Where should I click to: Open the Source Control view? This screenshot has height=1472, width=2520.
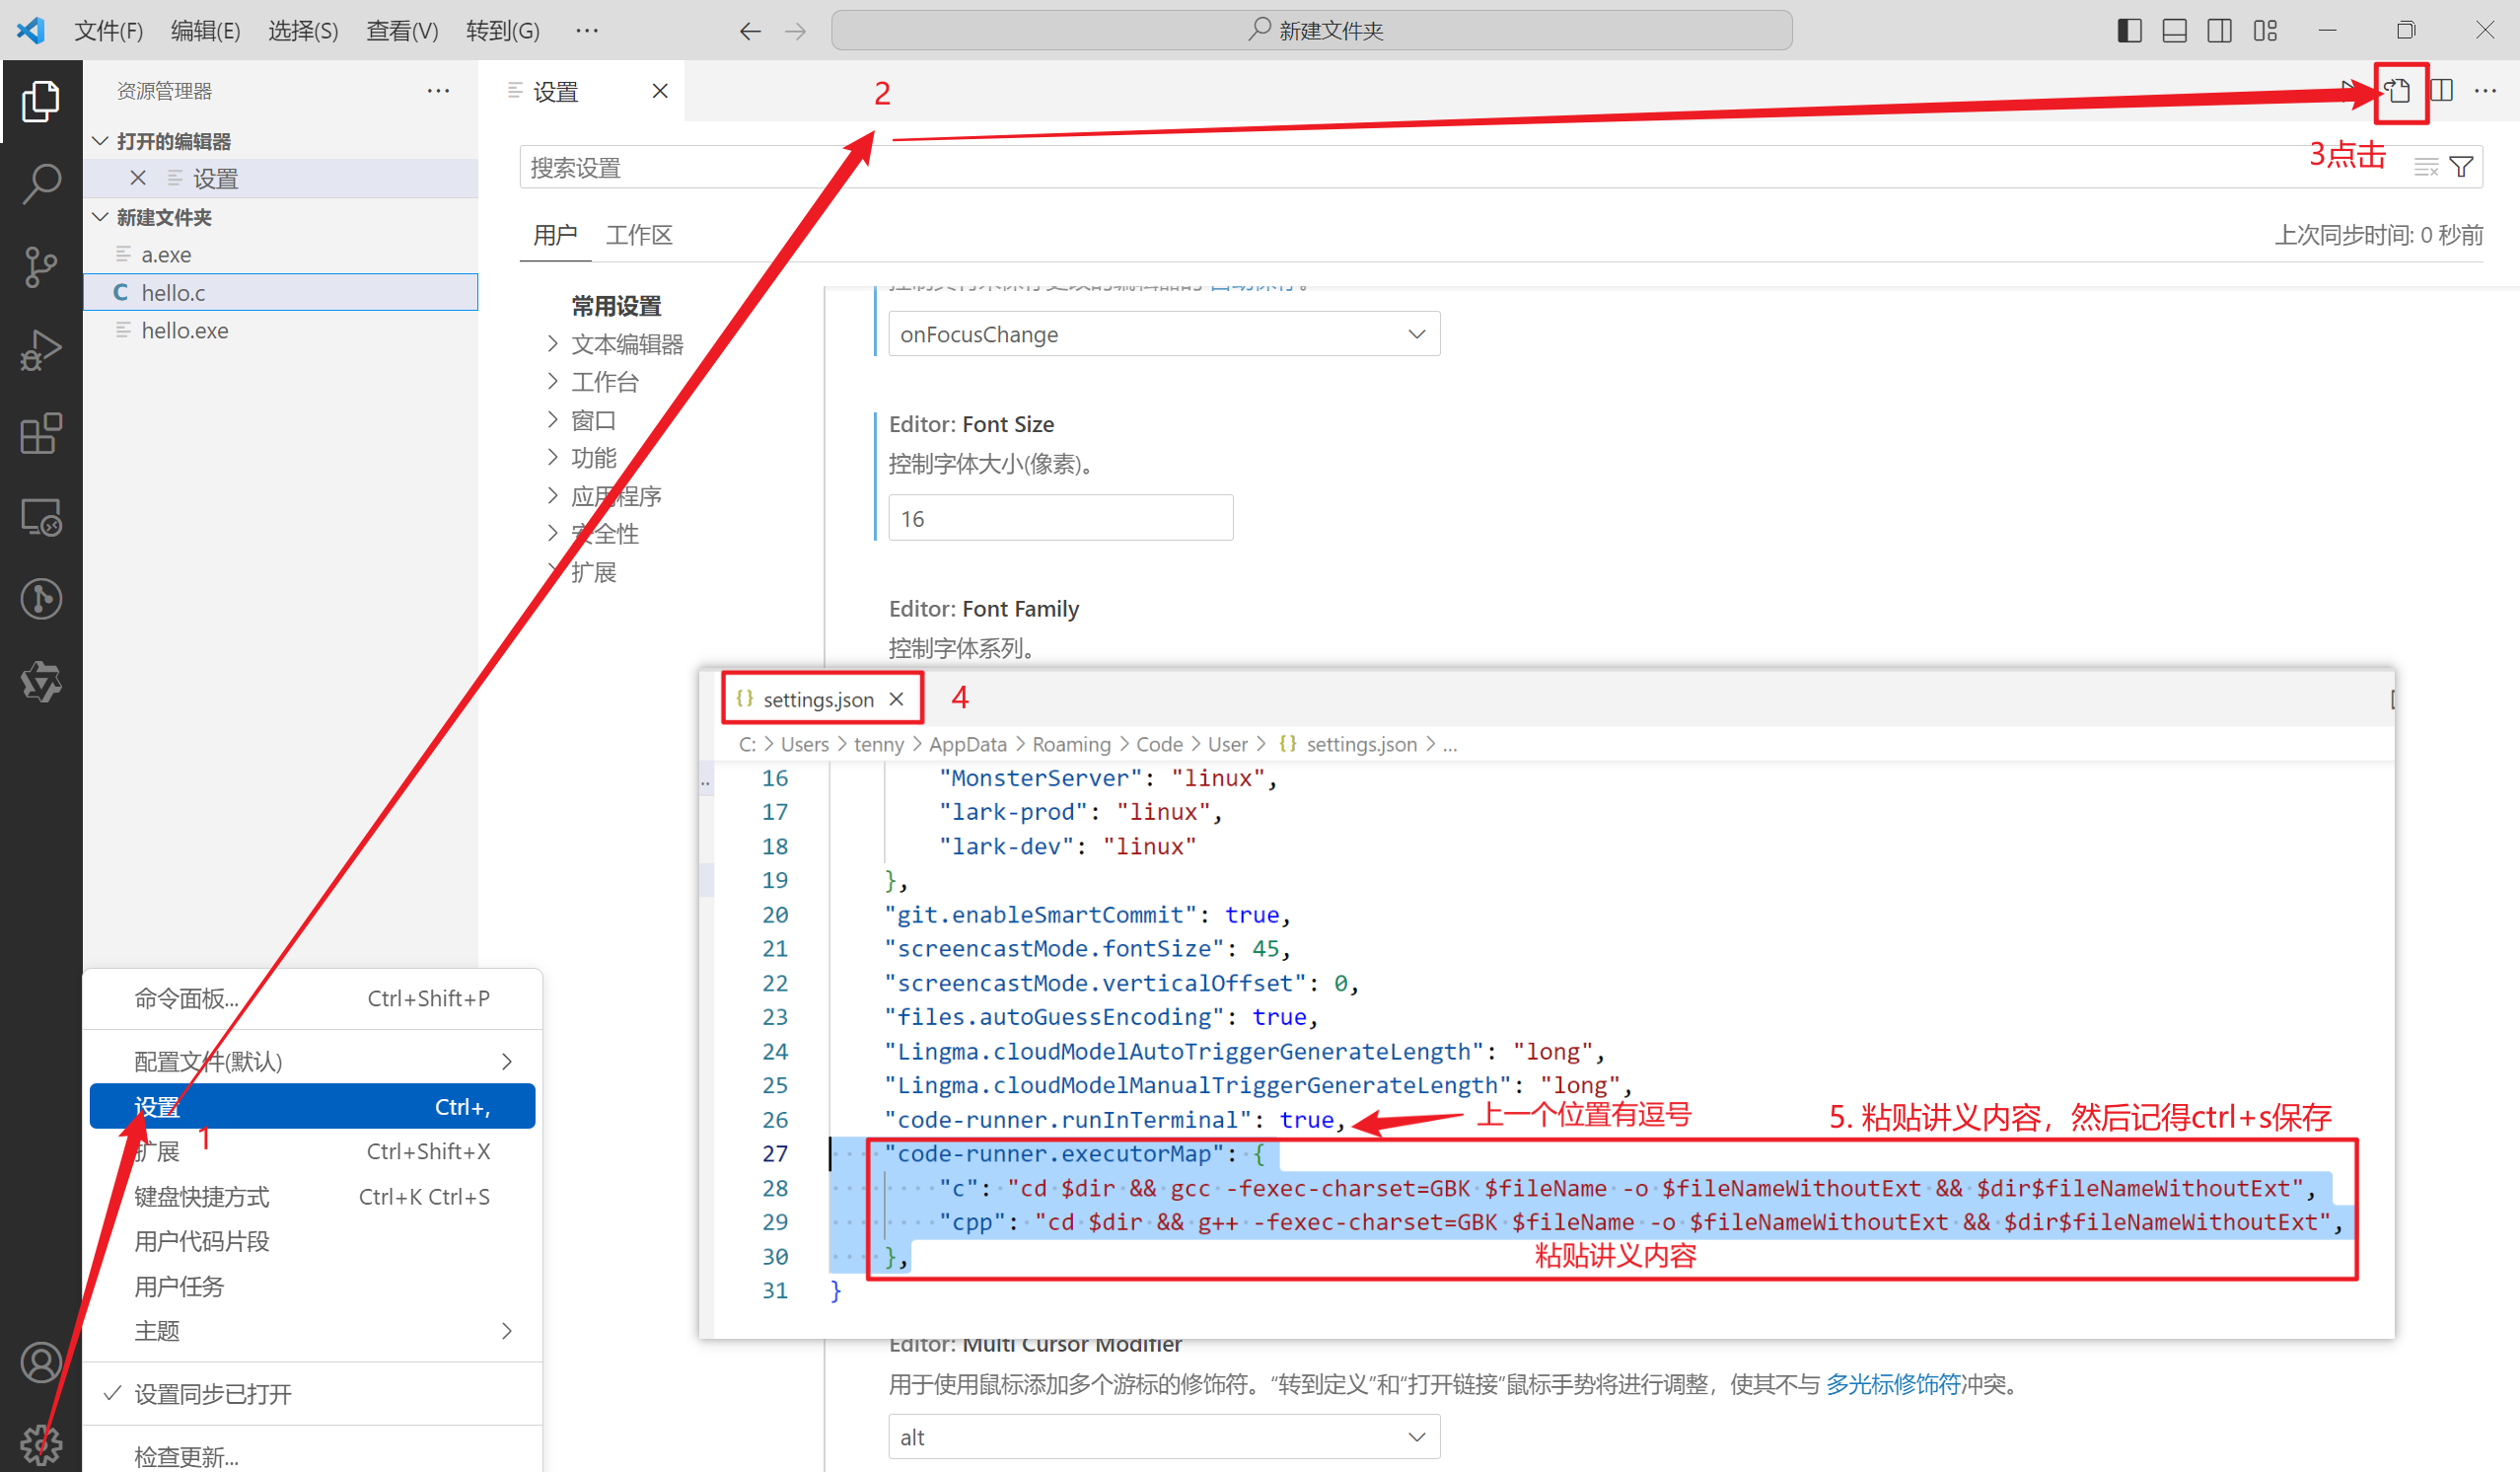[x=41, y=266]
